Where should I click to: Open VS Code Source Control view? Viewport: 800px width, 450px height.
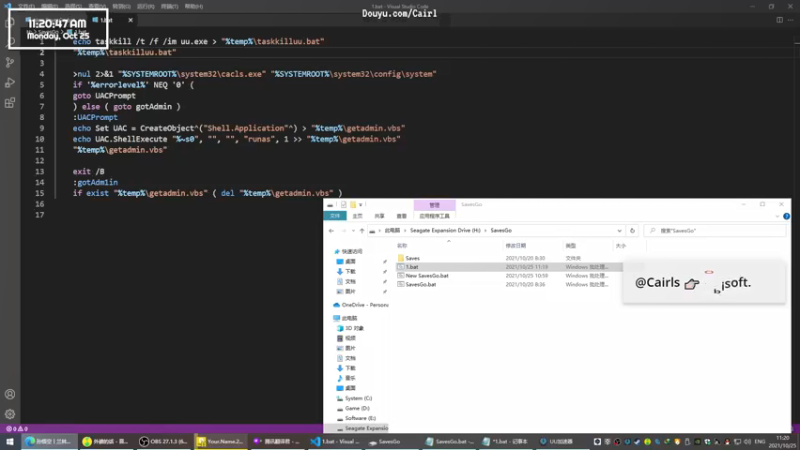coord(10,62)
